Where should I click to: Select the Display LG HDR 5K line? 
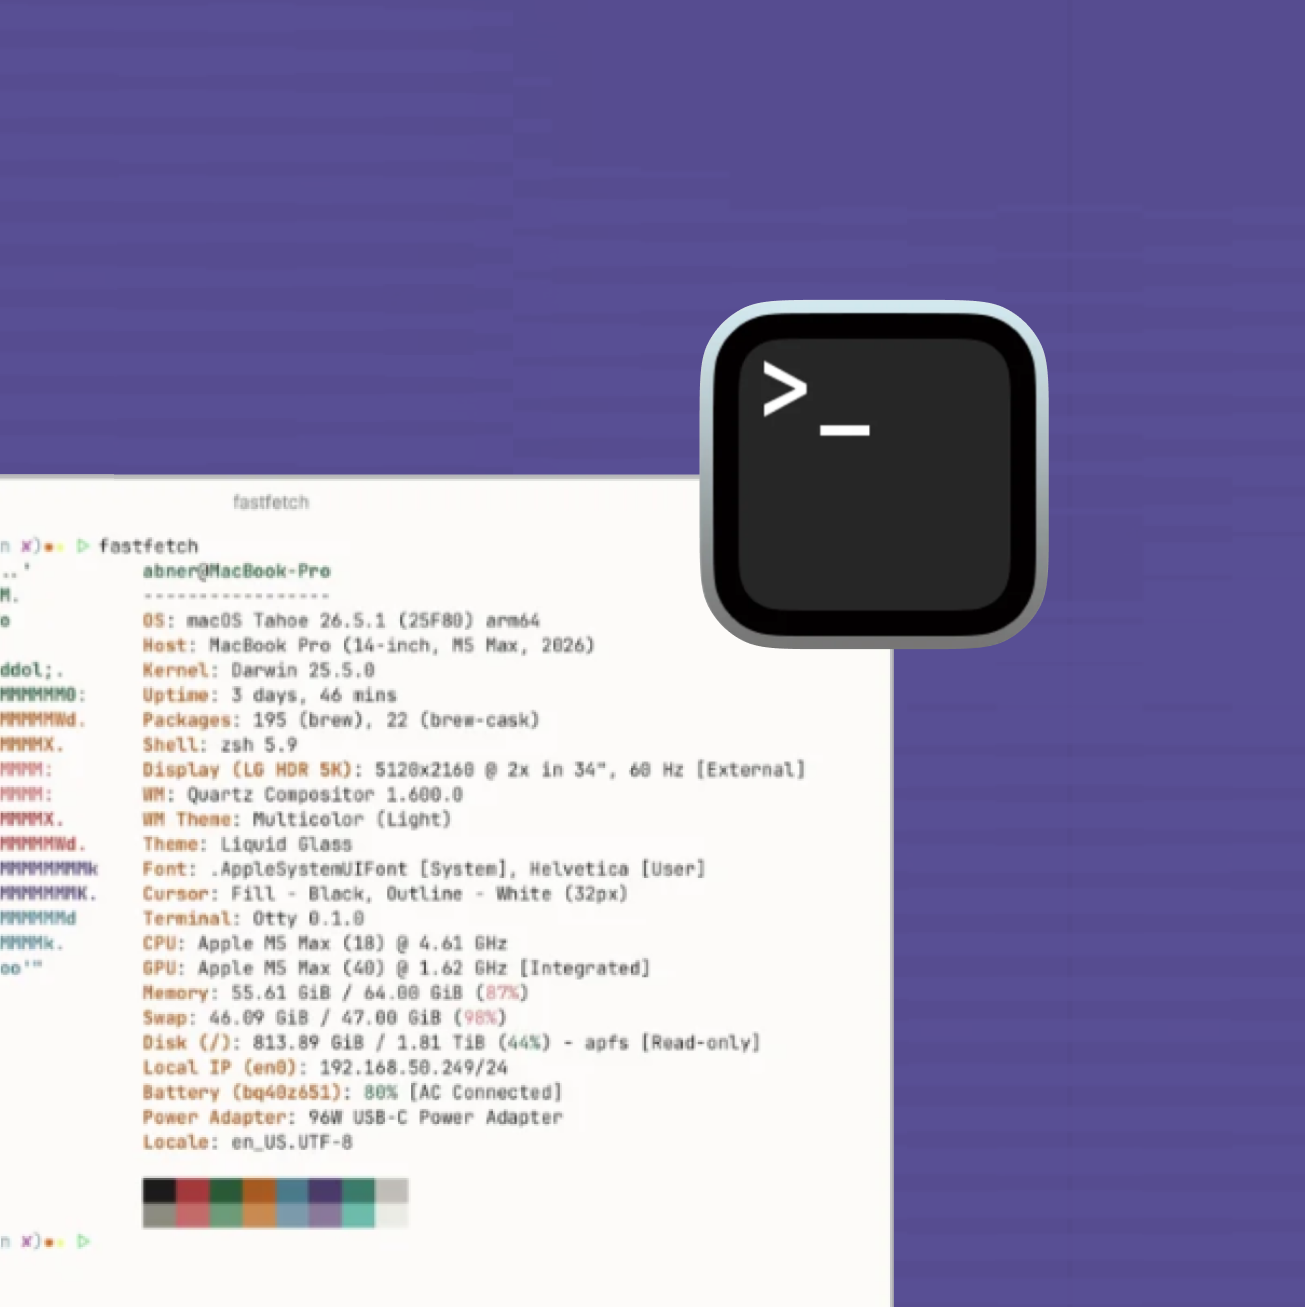tap(473, 770)
